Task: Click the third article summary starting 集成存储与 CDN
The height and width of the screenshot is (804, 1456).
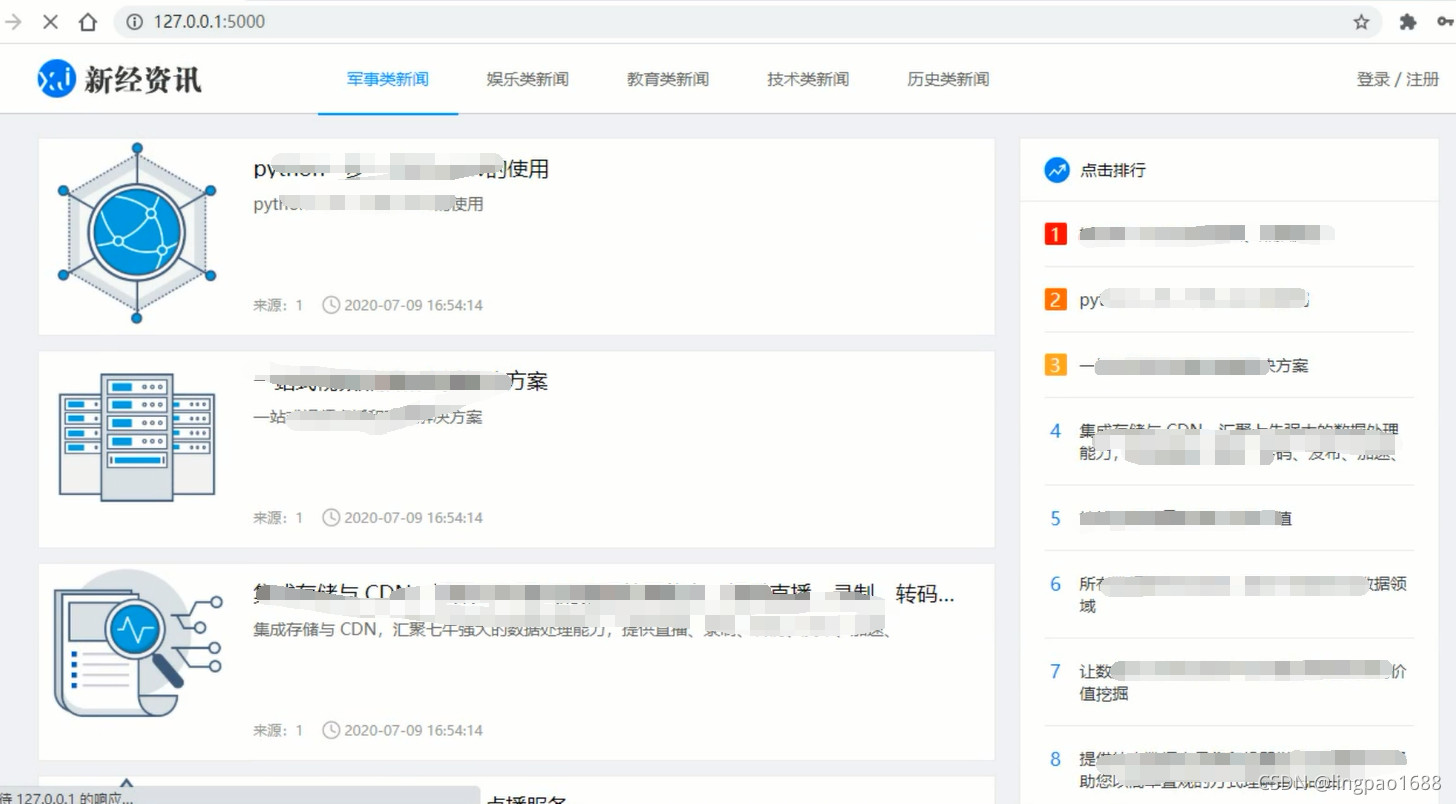Action: [573, 630]
